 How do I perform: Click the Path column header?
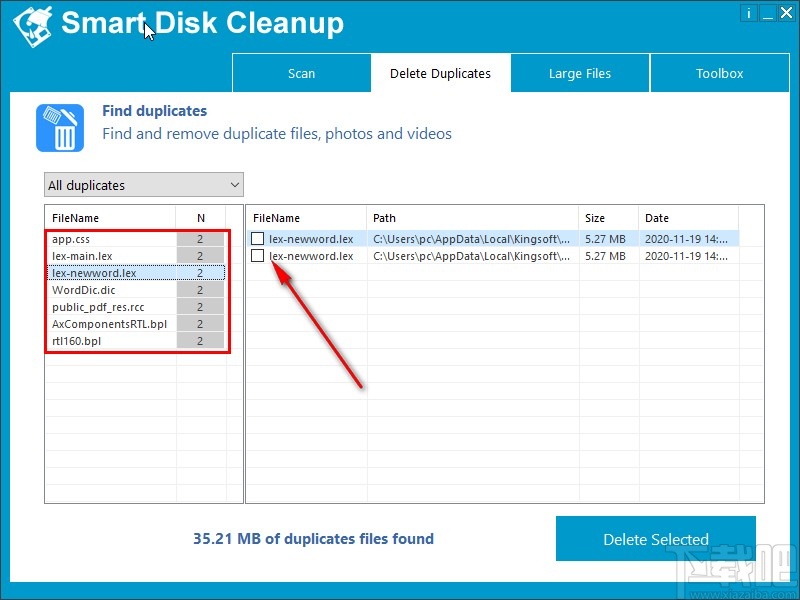(x=472, y=218)
